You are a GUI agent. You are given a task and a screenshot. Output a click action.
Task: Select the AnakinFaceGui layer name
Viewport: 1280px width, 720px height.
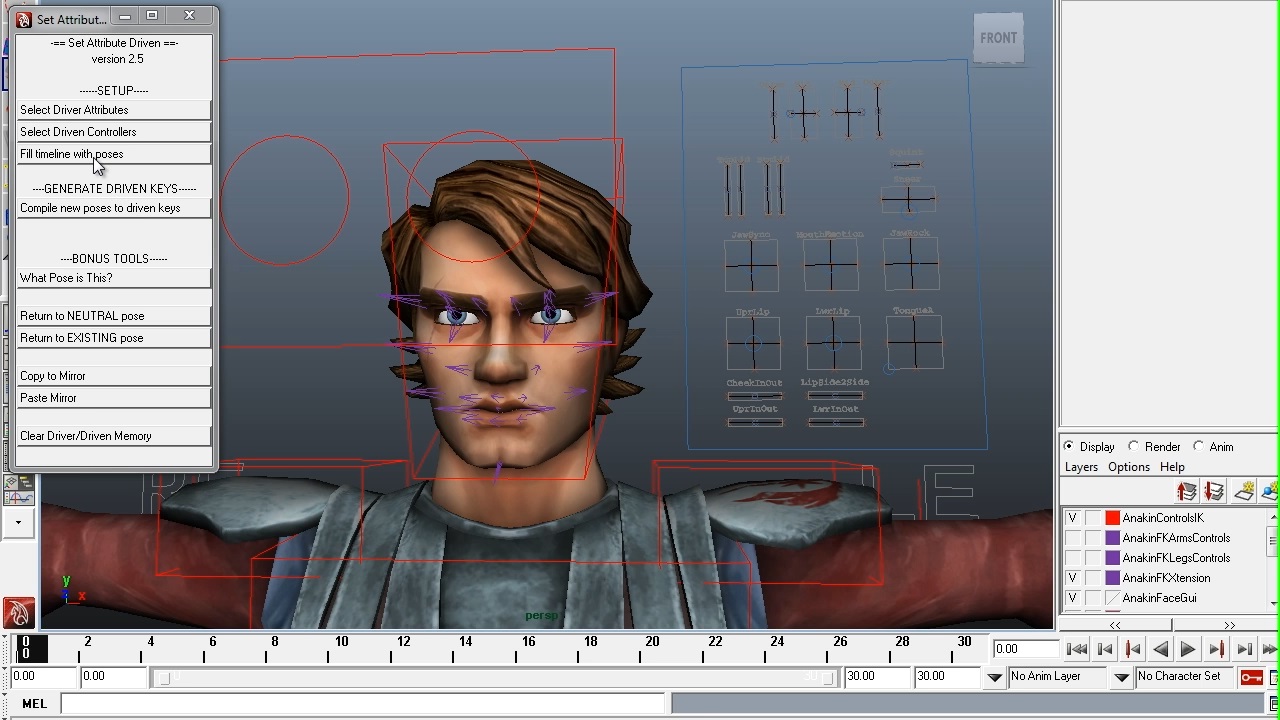[1159, 598]
